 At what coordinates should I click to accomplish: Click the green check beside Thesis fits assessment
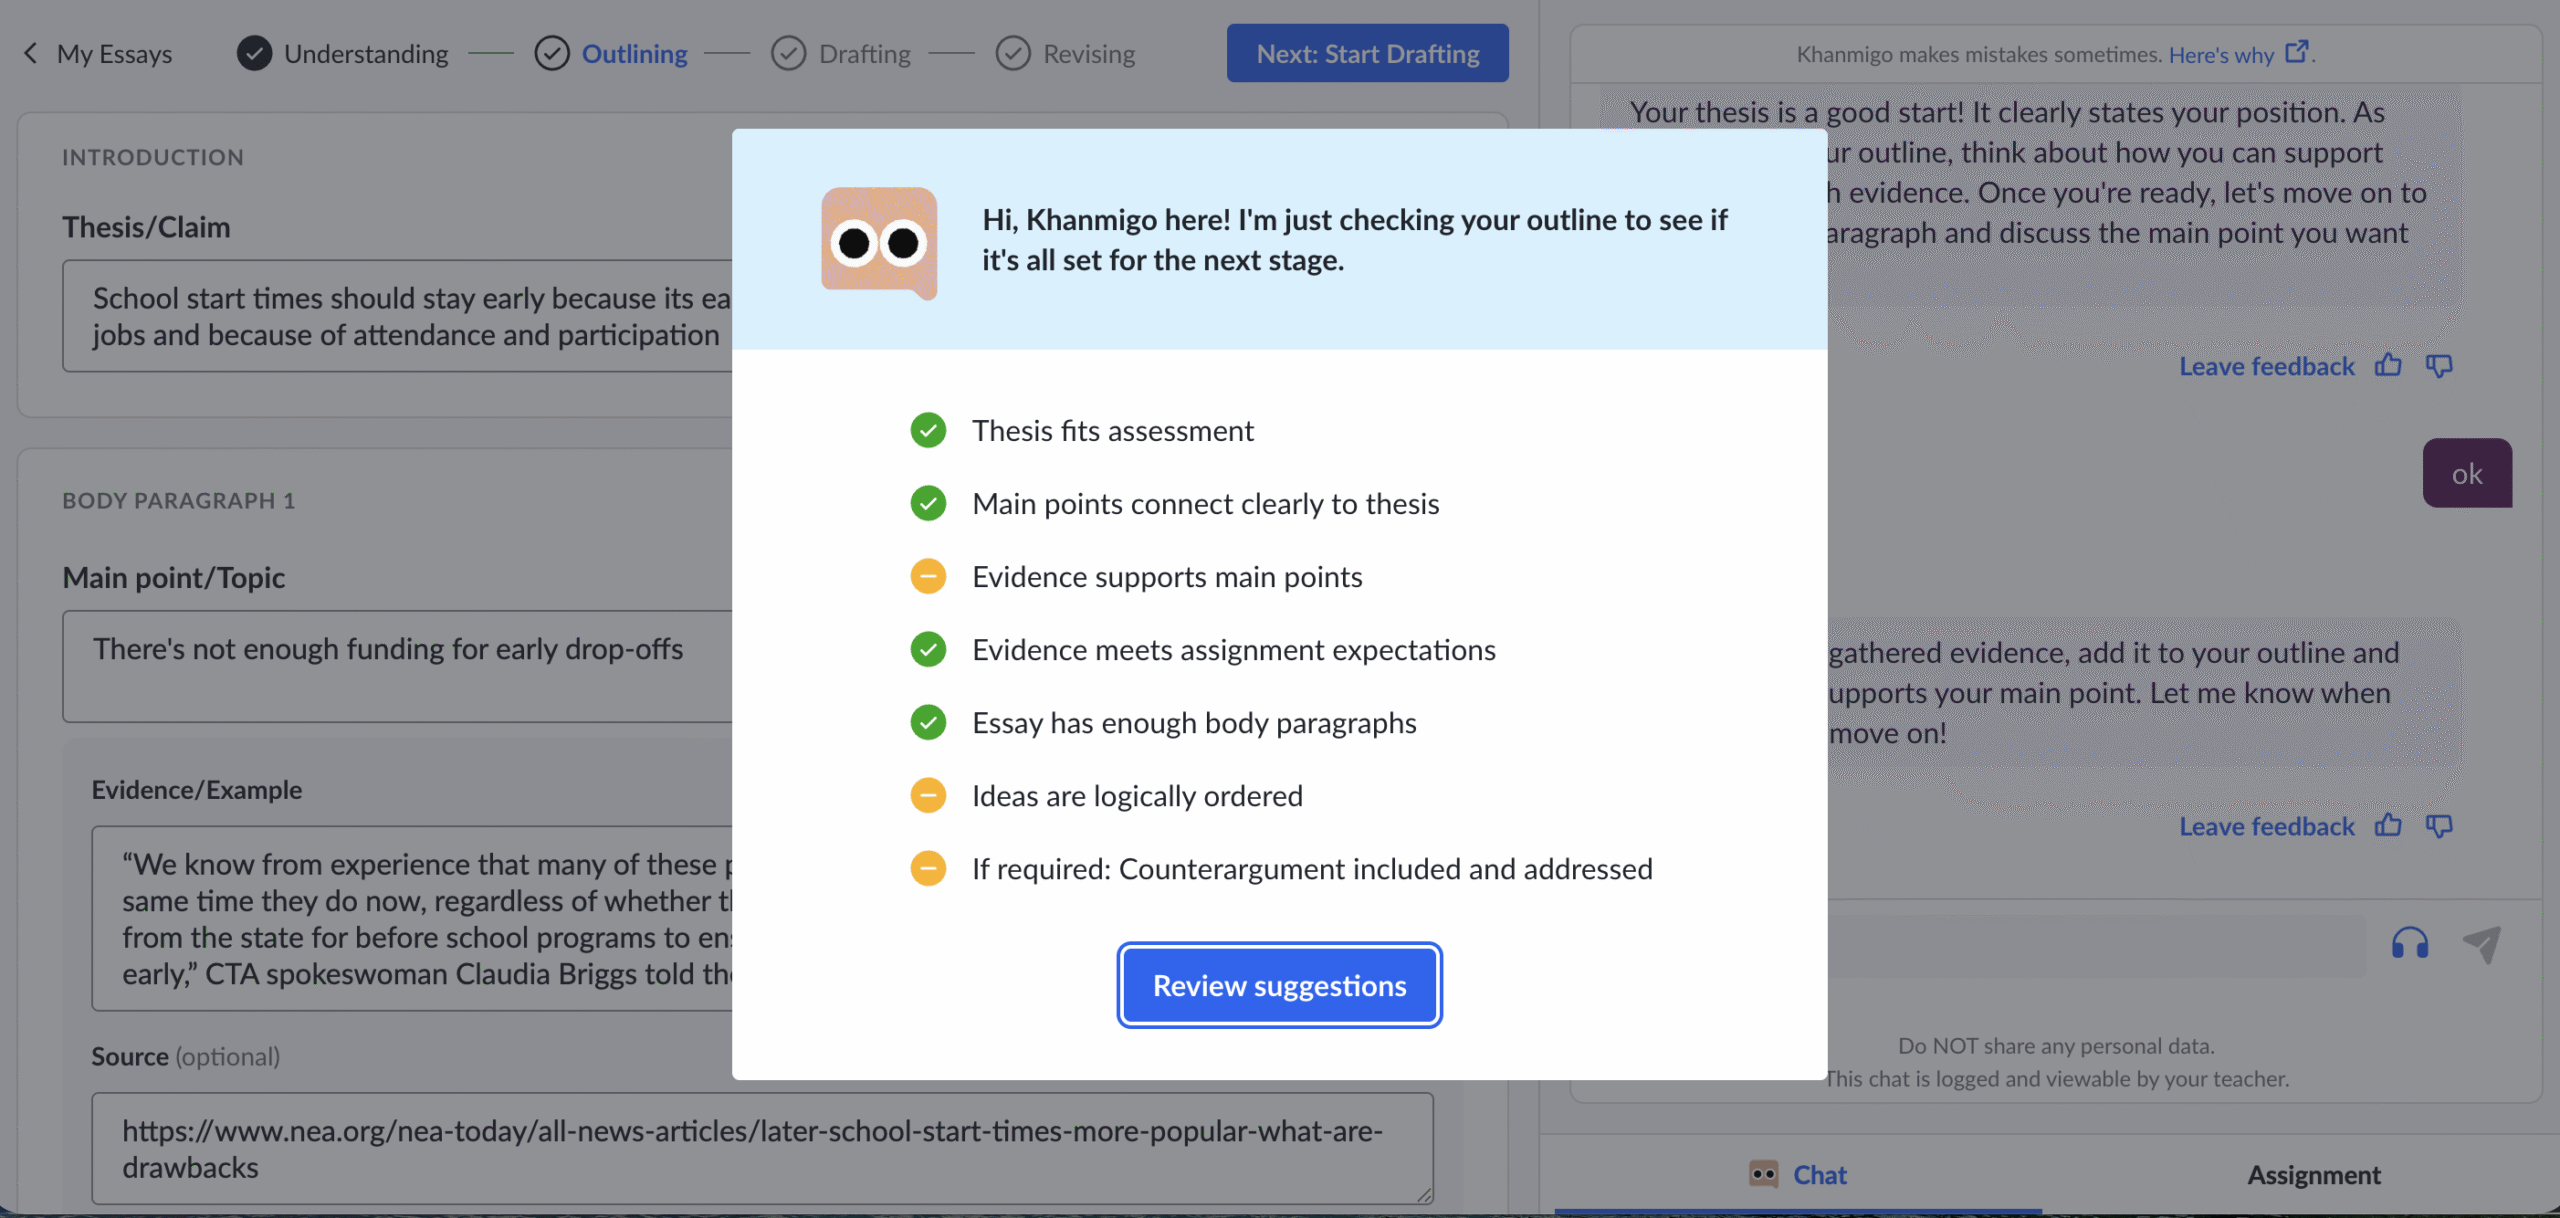point(928,430)
